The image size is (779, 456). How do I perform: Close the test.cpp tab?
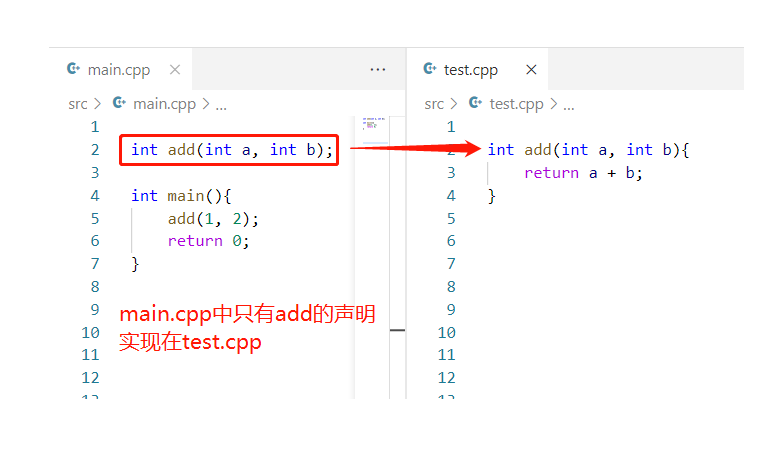click(531, 70)
